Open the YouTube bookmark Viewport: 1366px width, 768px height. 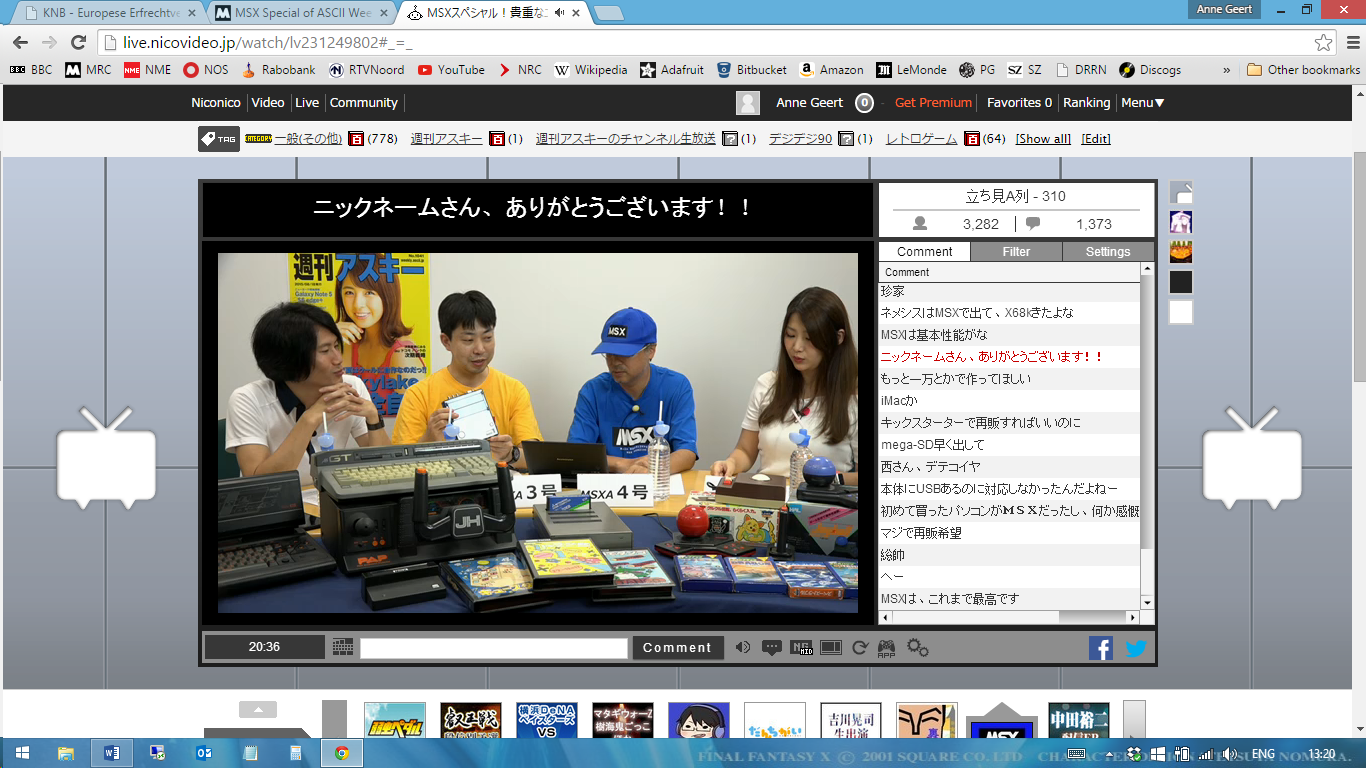[451, 70]
